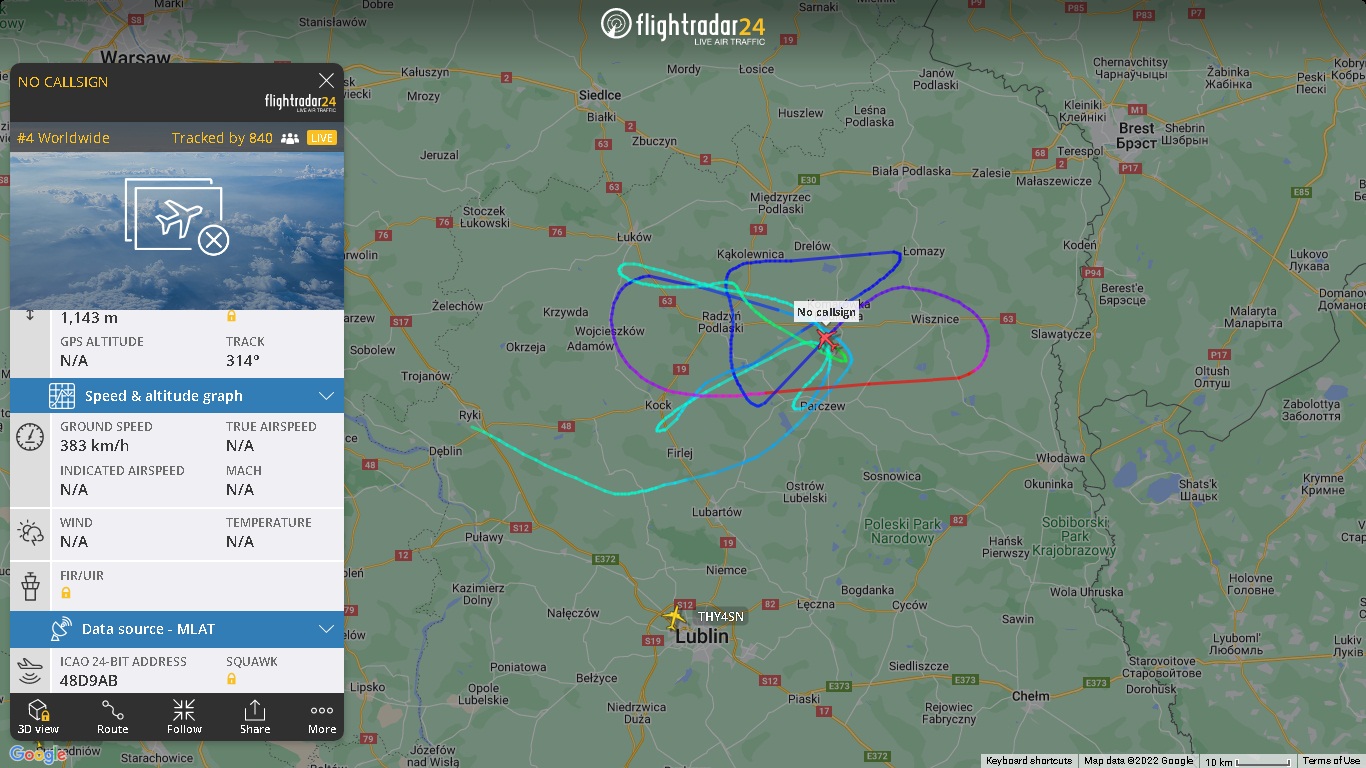1366x768 pixels.
Task: Click the Flightradar24 logo at top
Action: (x=683, y=25)
